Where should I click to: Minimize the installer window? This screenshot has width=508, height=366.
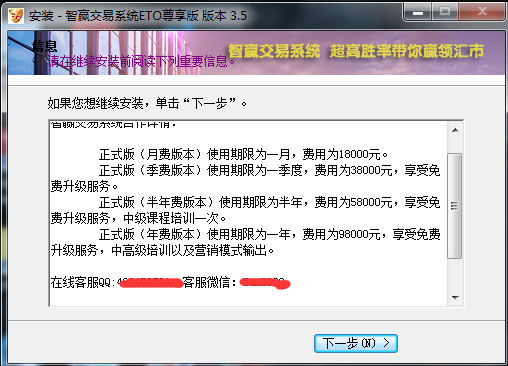coord(418,12)
